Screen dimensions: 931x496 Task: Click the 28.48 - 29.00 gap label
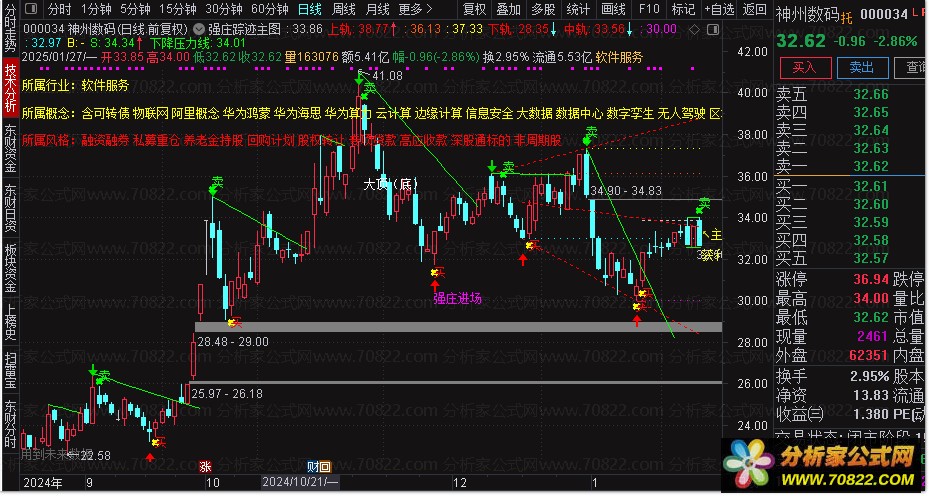tap(233, 342)
